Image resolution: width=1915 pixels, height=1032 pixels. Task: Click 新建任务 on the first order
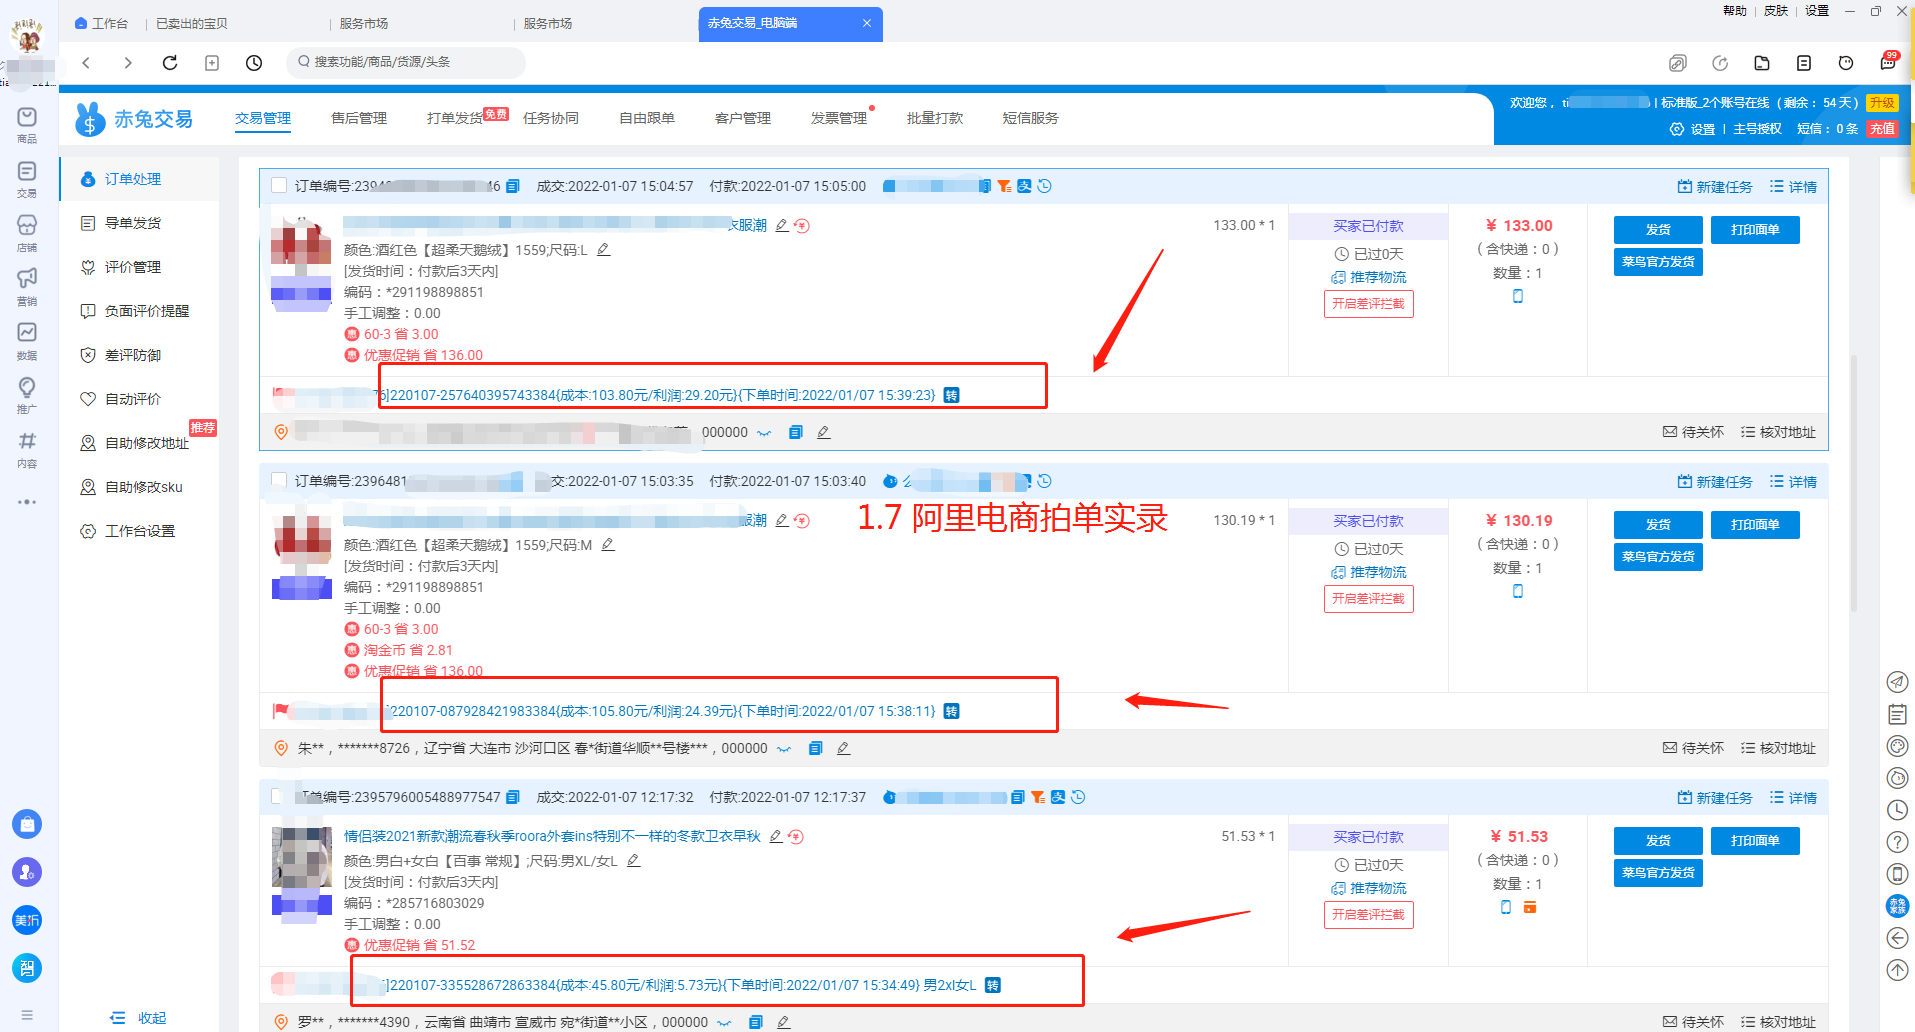(x=1715, y=187)
